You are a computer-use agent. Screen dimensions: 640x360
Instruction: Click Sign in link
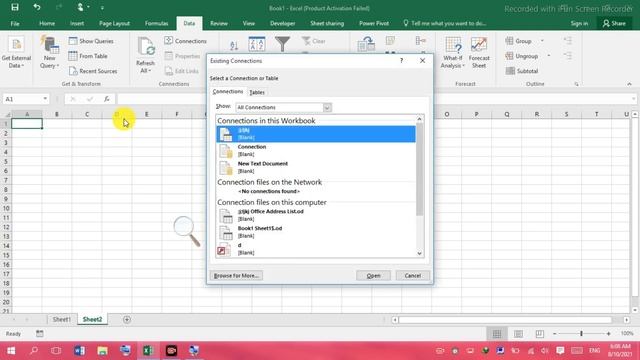tap(579, 23)
